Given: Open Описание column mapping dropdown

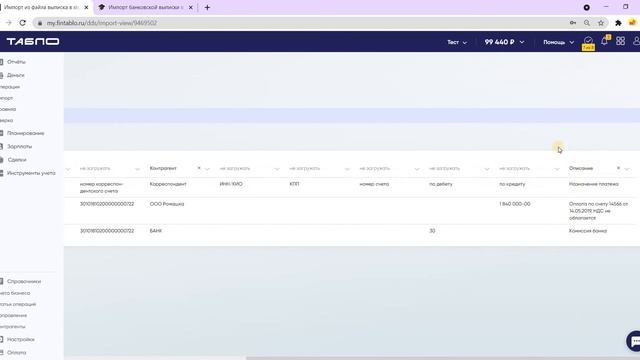Looking at the screenshot, I should pyautogui.click(x=627, y=169).
